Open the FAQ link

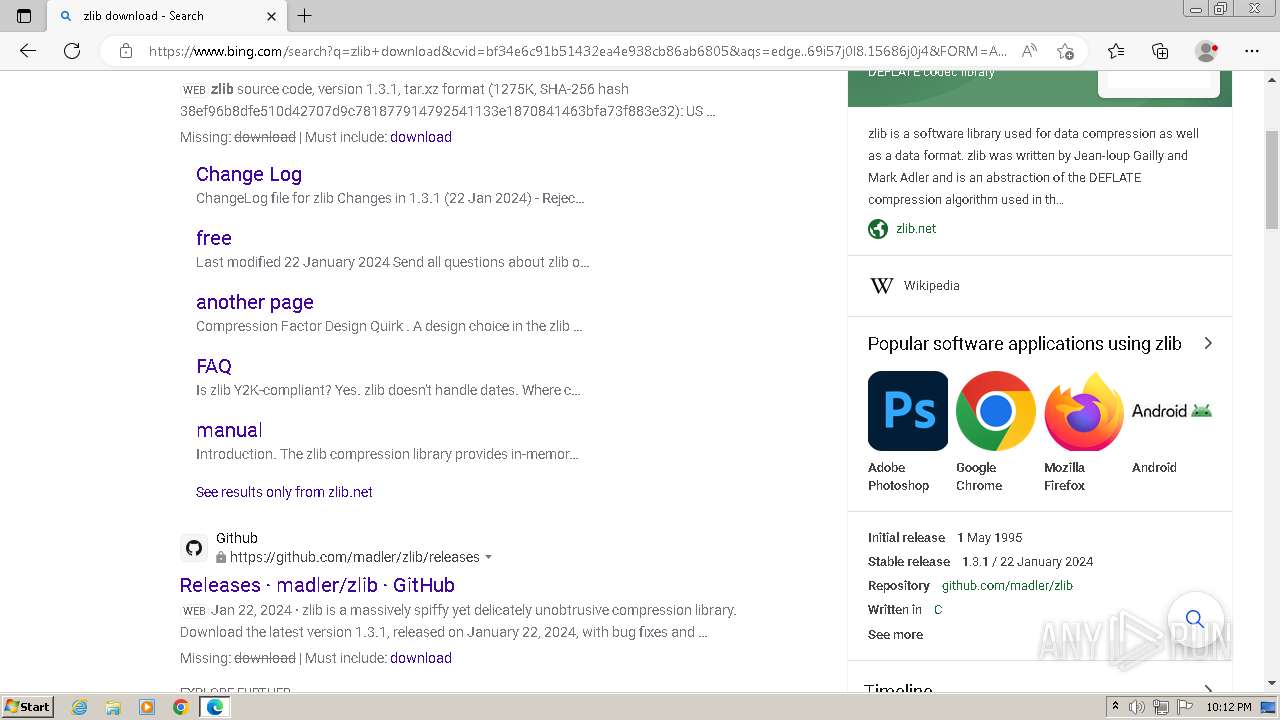(214, 366)
